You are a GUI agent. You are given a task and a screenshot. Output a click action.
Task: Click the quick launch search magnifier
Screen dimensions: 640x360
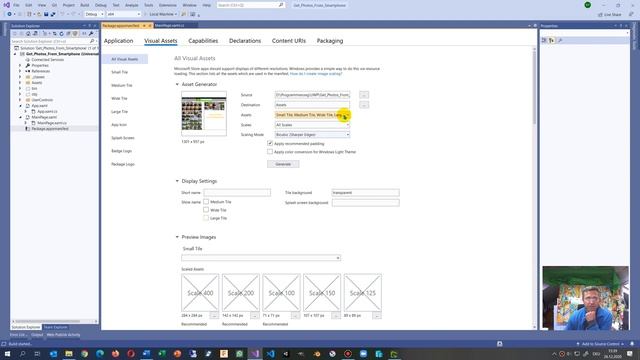(281, 5)
